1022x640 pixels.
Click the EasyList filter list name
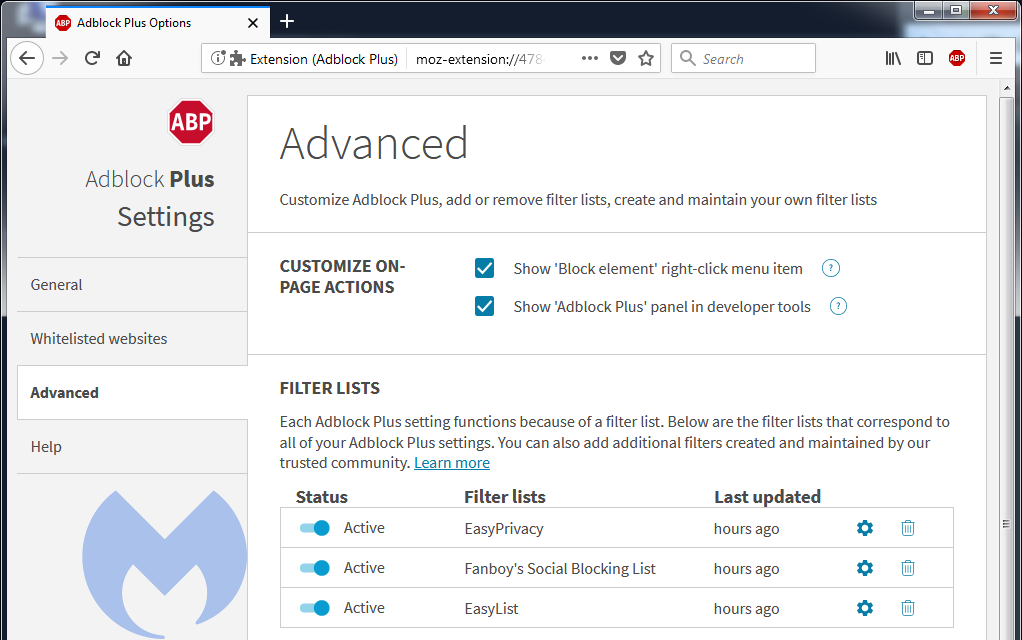491,609
